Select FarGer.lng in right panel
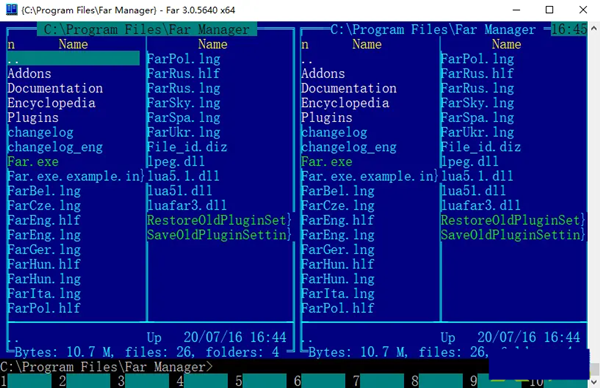Image resolution: width=600 pixels, height=388 pixels. tap(338, 249)
